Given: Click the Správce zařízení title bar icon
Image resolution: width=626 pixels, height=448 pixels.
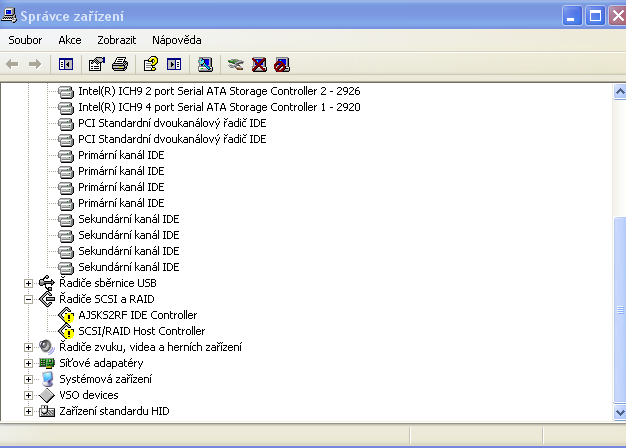Looking at the screenshot, I should pos(9,15).
